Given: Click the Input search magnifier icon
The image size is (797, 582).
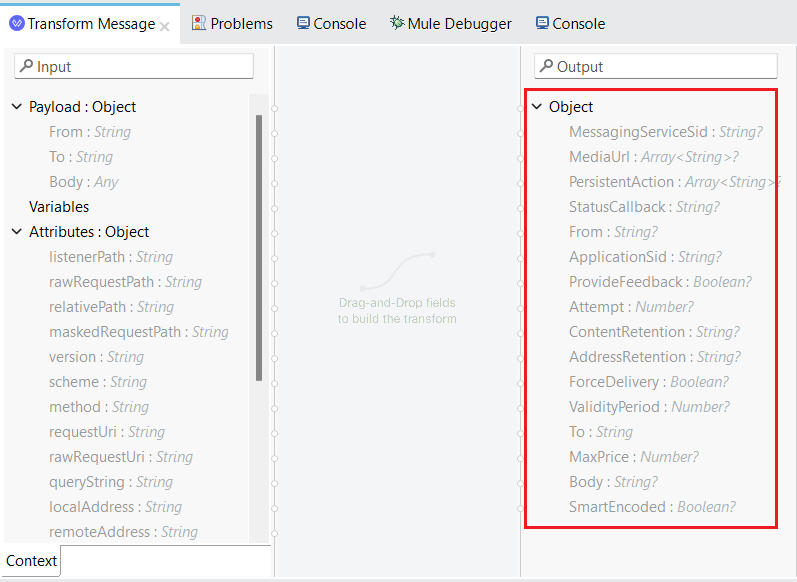Looking at the screenshot, I should point(26,66).
